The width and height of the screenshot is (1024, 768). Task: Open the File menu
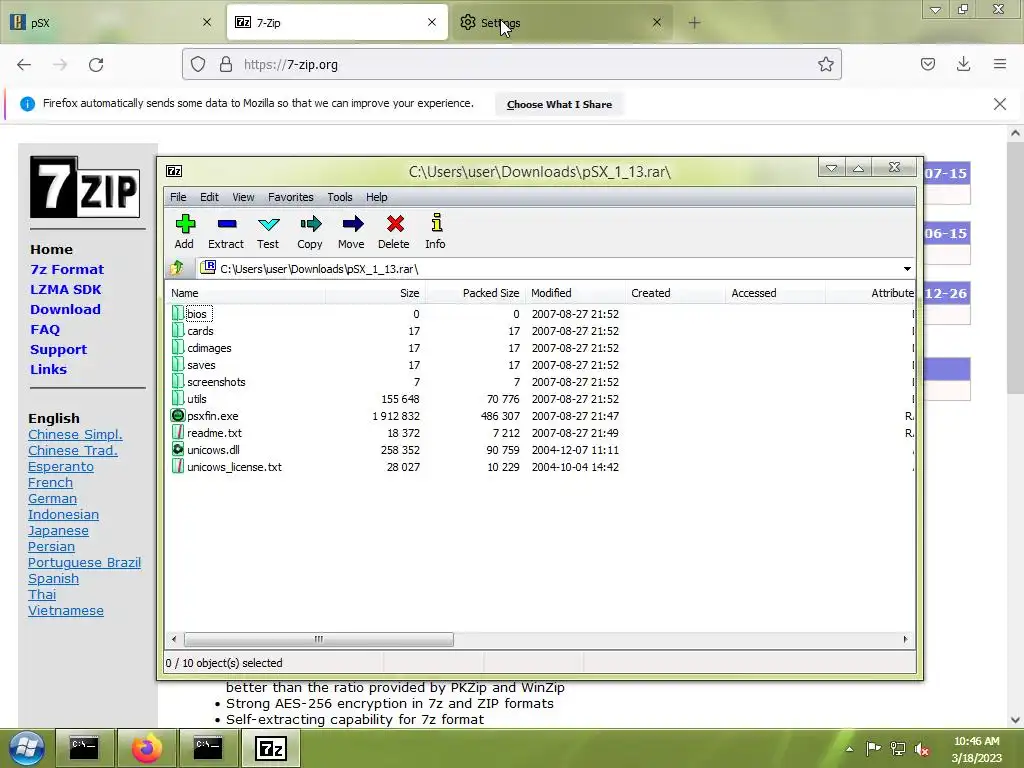(178, 197)
